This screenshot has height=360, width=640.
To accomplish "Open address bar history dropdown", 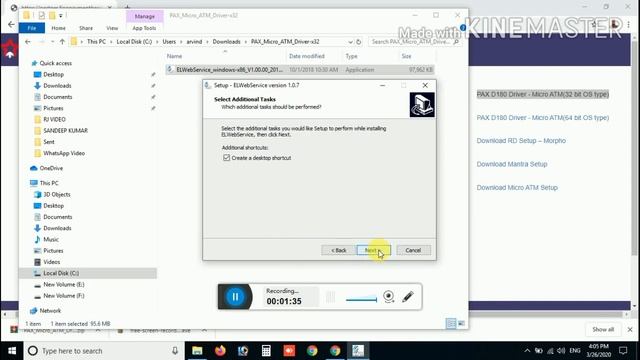I will [350, 42].
